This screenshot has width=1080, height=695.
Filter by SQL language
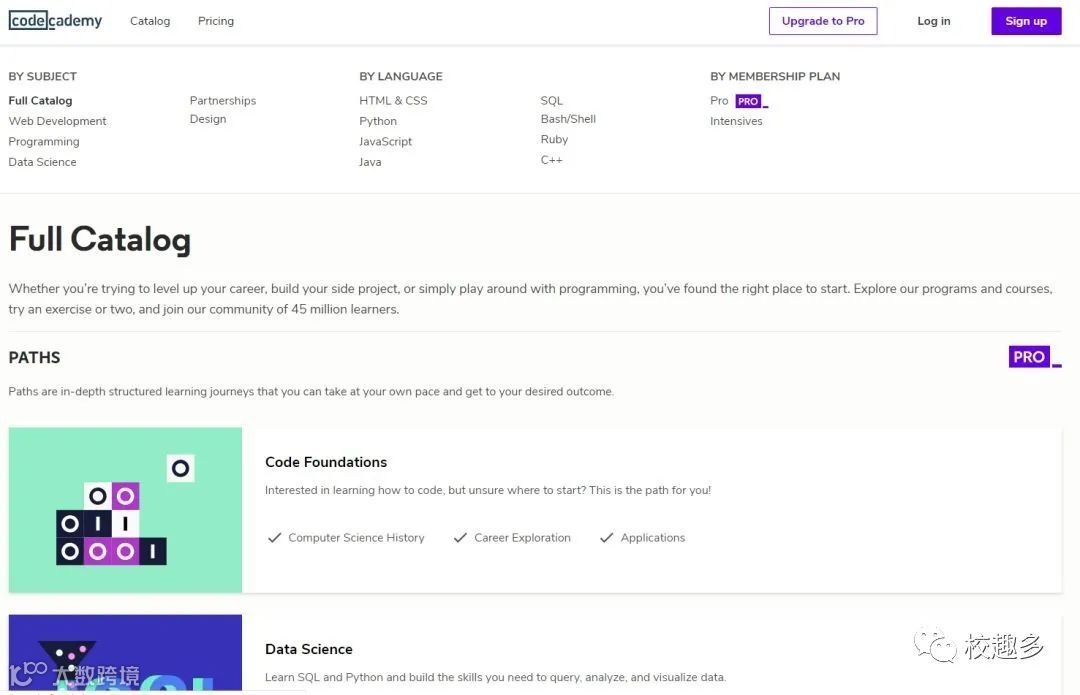552,101
